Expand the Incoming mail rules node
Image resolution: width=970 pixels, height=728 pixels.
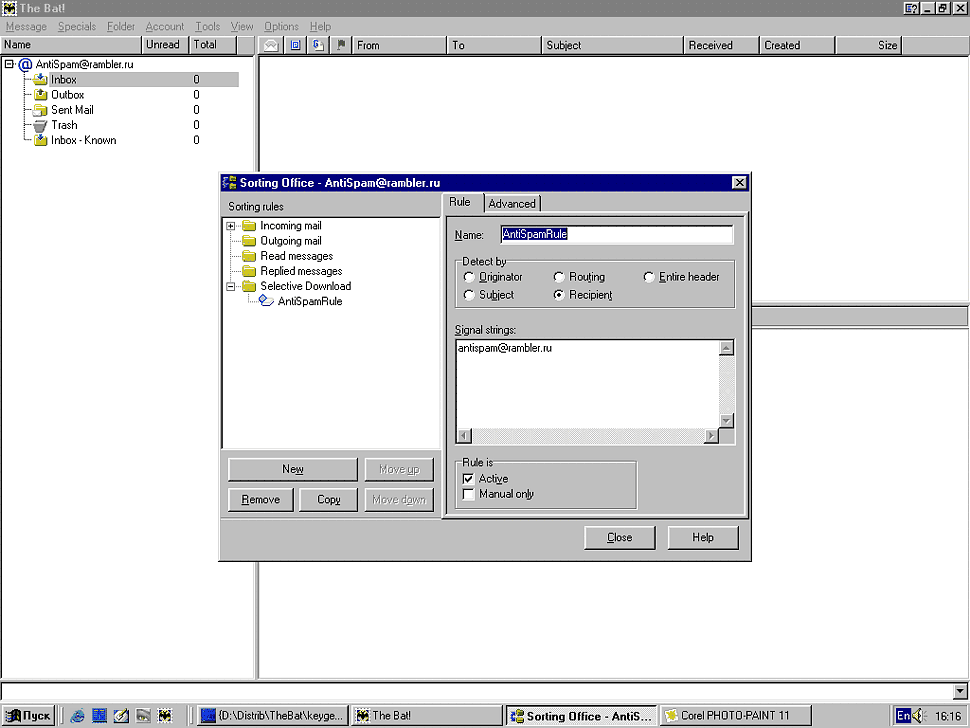point(231,226)
